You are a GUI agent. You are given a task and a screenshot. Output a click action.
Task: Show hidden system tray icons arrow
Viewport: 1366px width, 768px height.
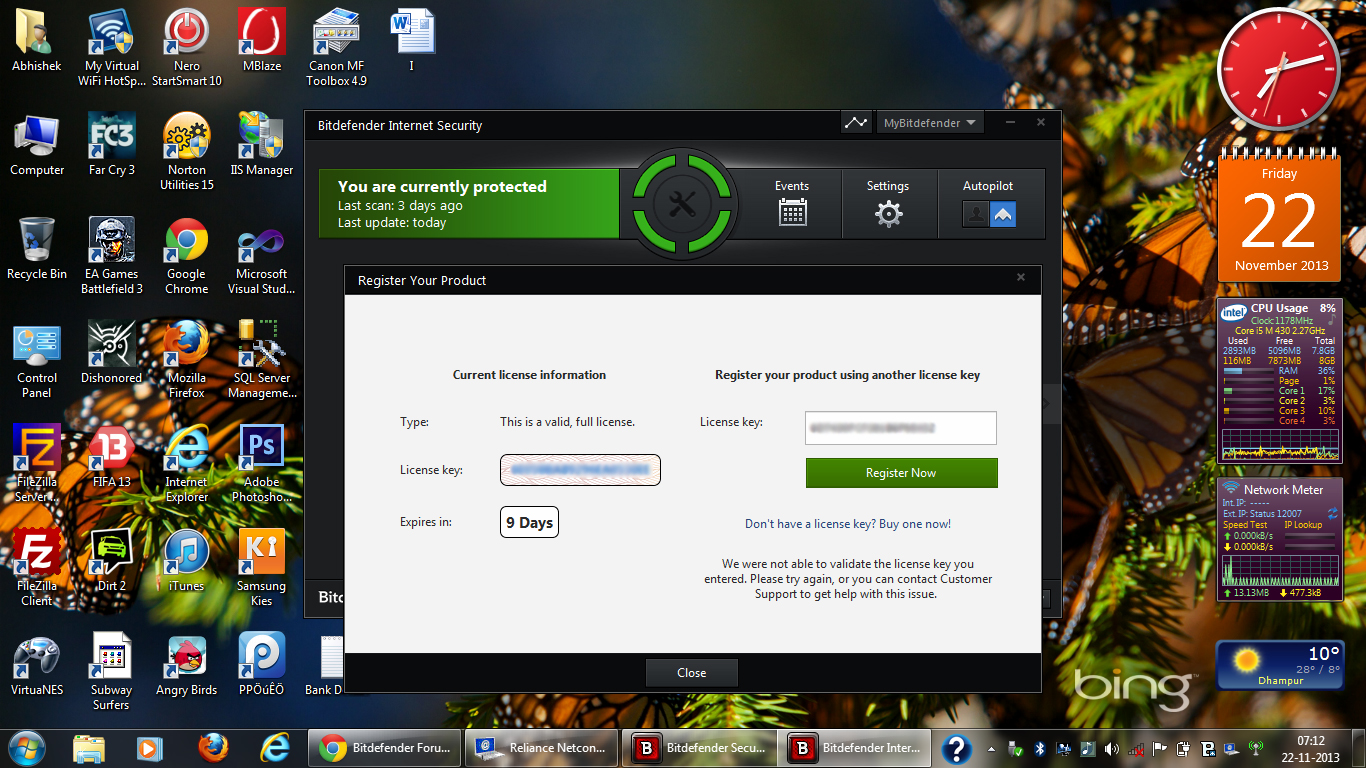[x=991, y=748]
